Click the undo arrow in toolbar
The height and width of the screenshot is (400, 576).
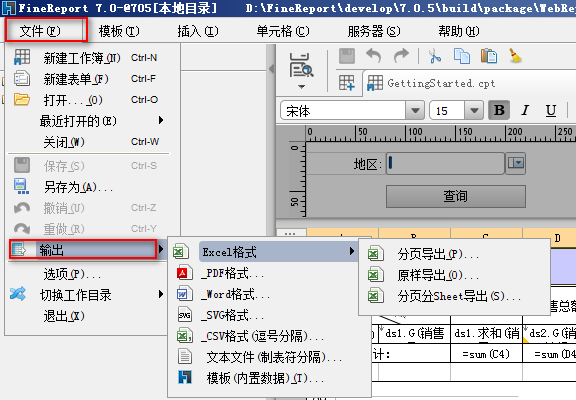pos(373,56)
